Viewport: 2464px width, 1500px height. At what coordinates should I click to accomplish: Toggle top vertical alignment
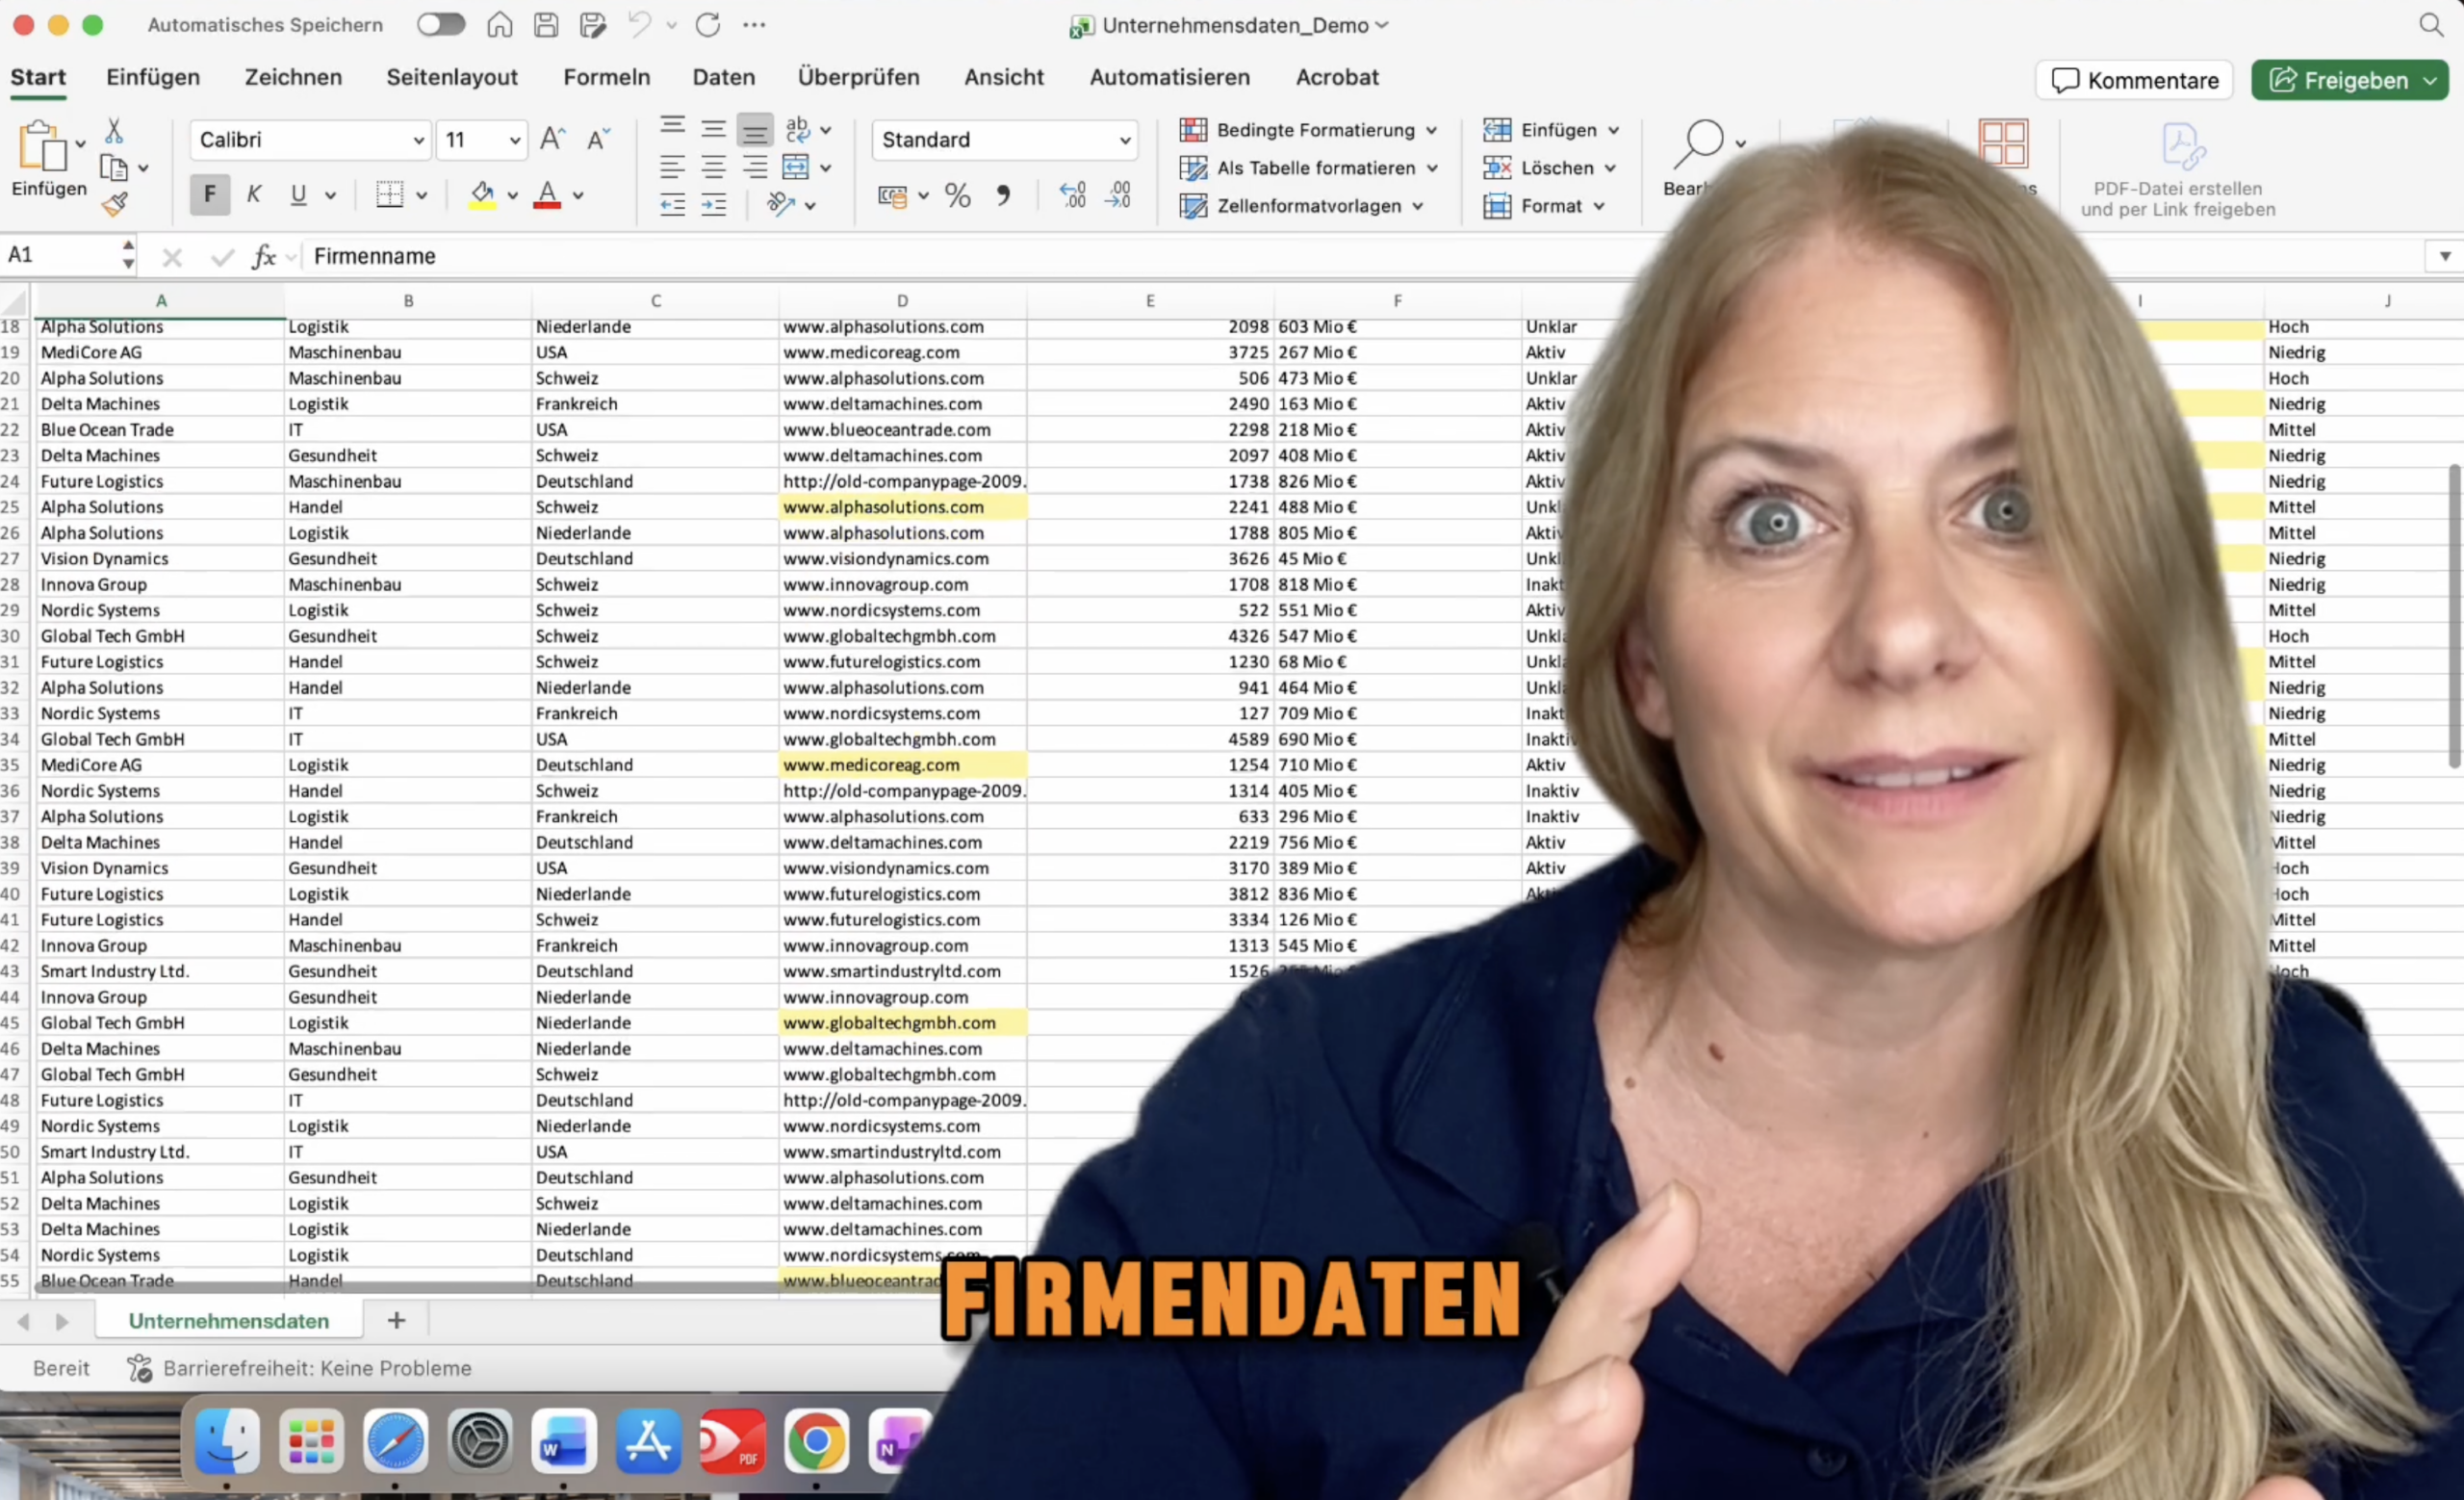coord(673,126)
